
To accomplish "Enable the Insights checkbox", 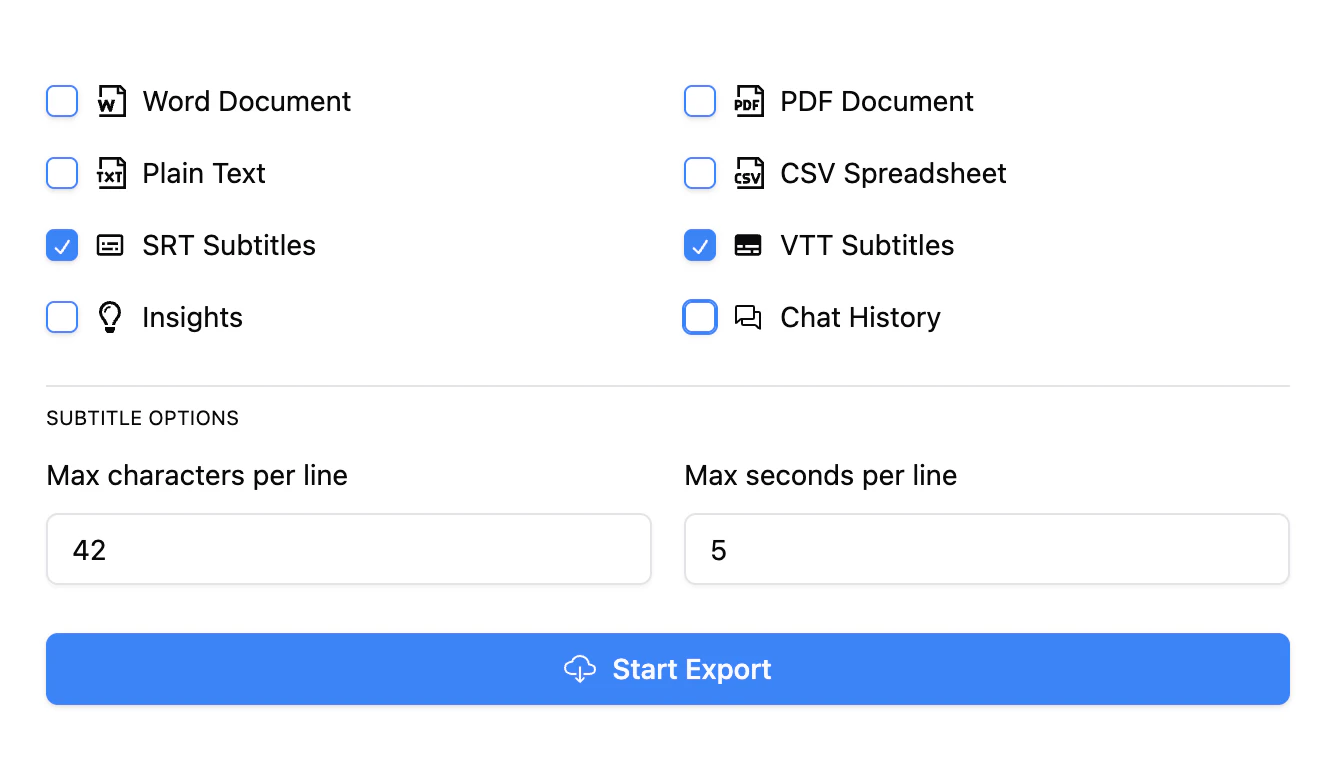I will tap(62, 317).
